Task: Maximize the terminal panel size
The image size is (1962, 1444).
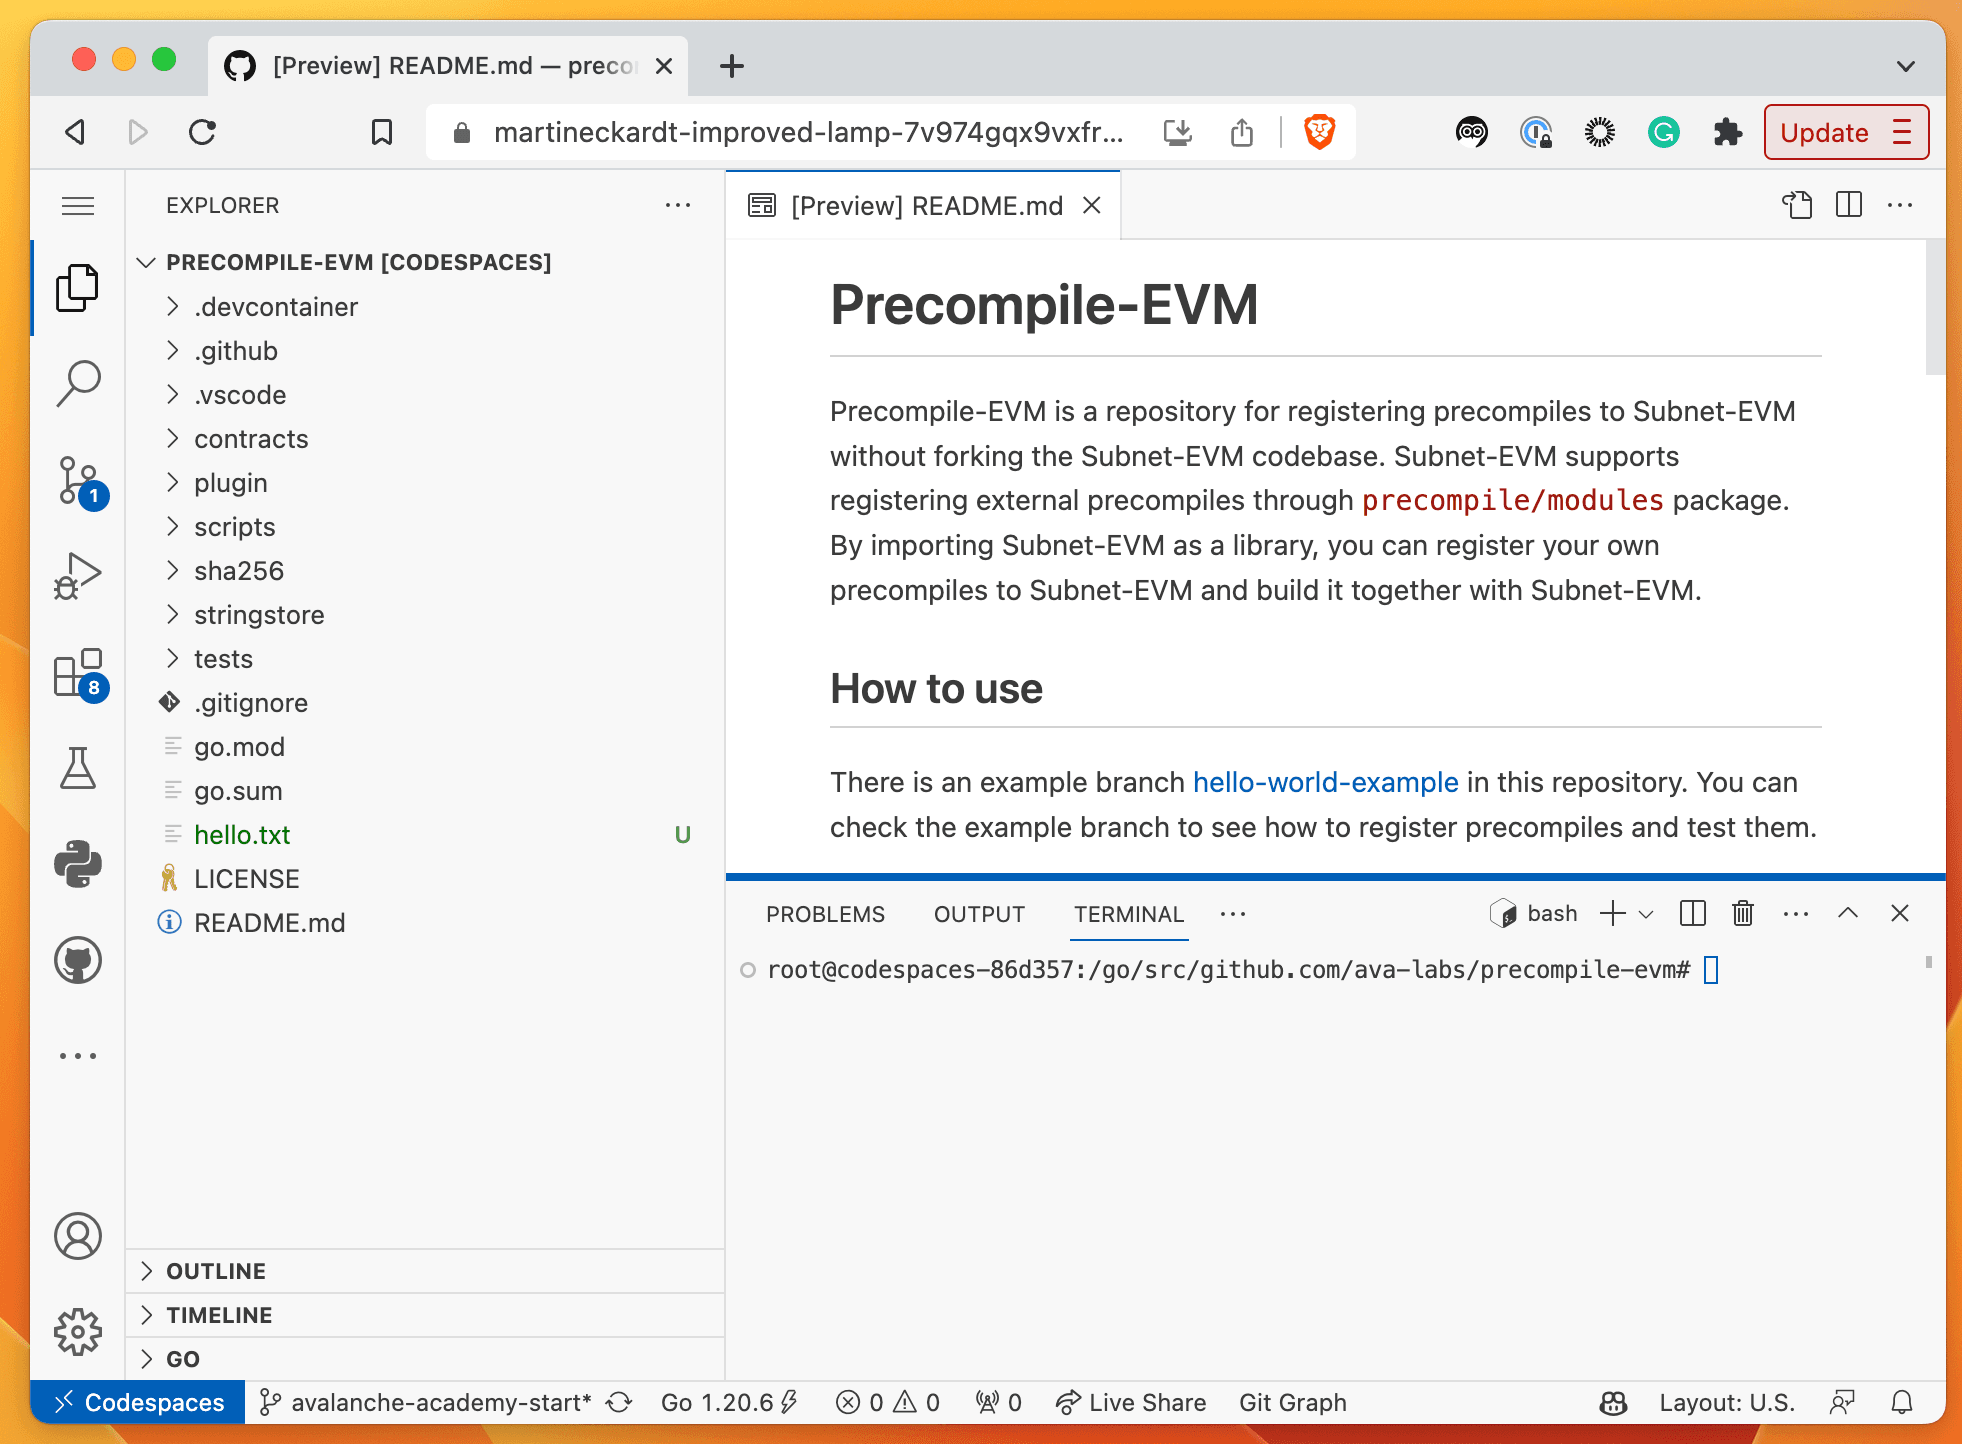Action: (1848, 913)
